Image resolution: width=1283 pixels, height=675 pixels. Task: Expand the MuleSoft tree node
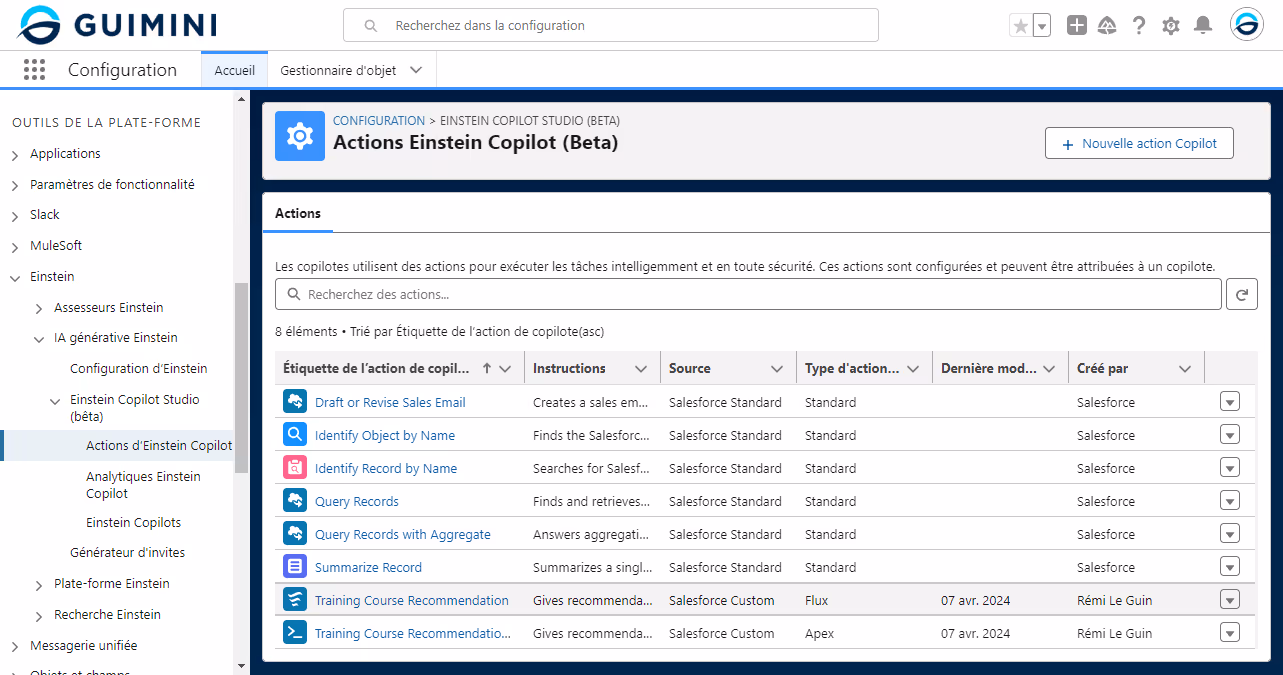[15, 247]
